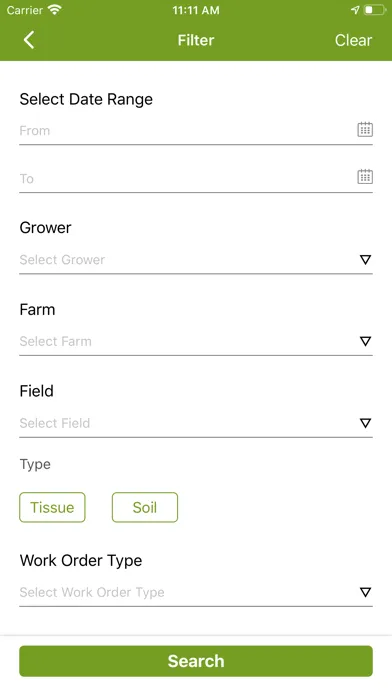
Task: Expand the Grower dropdown arrow
Action: click(365, 260)
